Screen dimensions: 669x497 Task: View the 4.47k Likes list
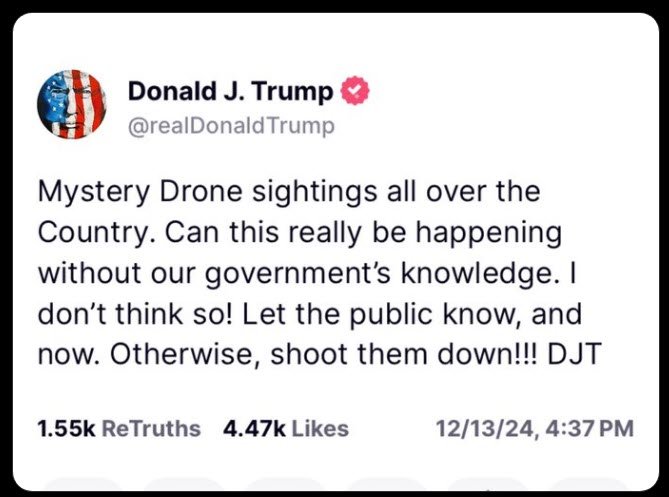pos(286,429)
